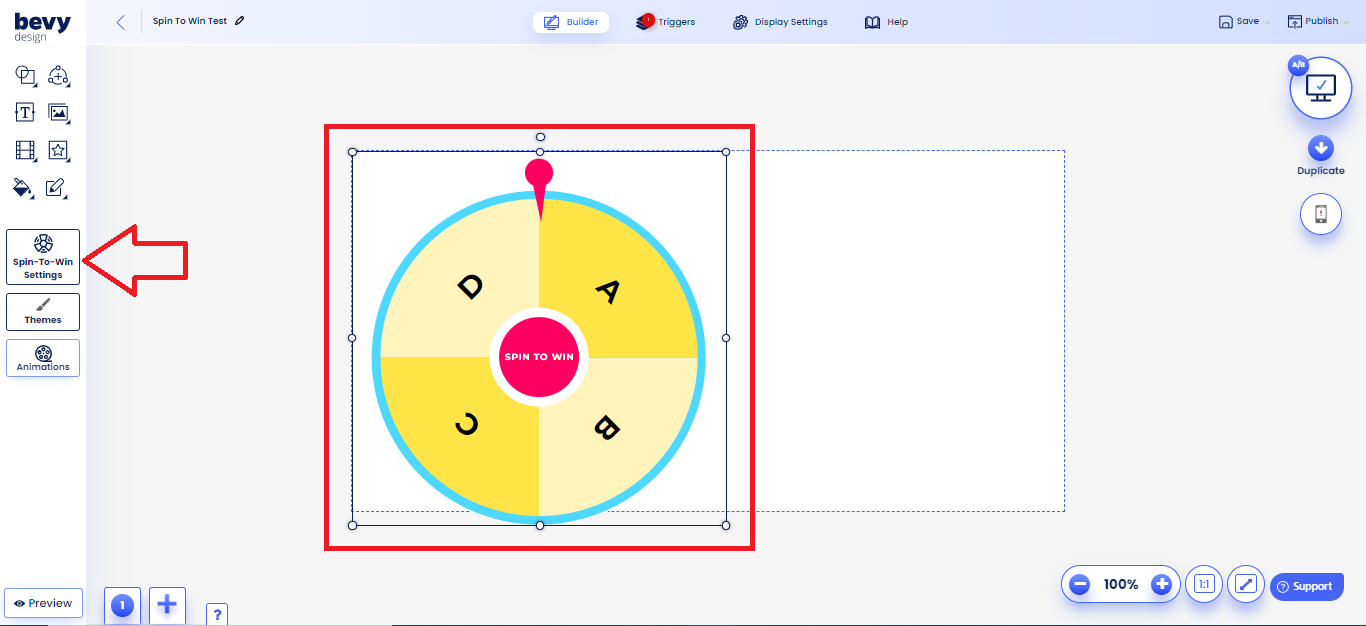This screenshot has height=626, width=1366.
Task: Expand the Publish dropdown arrow
Action: [1344, 21]
